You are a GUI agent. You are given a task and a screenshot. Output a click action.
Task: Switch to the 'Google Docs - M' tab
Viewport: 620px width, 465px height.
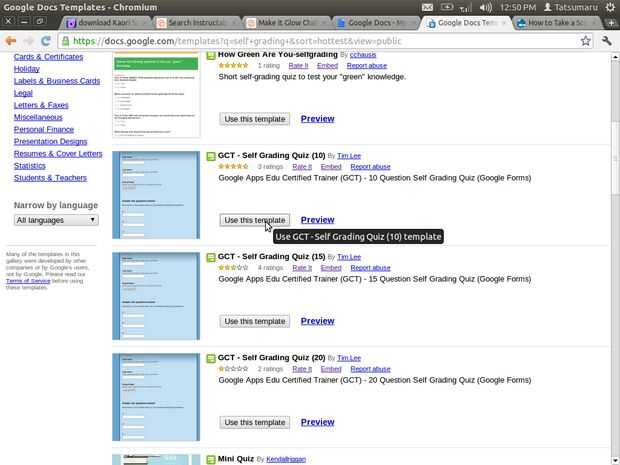pyautogui.click(x=376, y=23)
